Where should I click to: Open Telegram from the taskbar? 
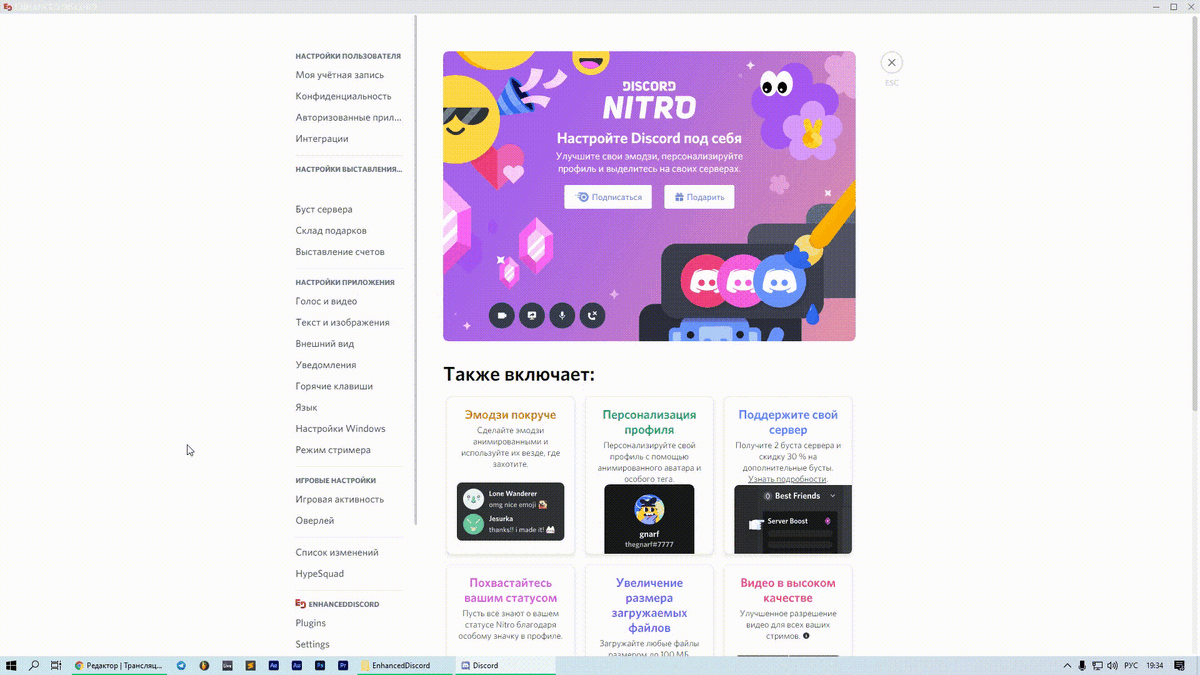point(182,665)
